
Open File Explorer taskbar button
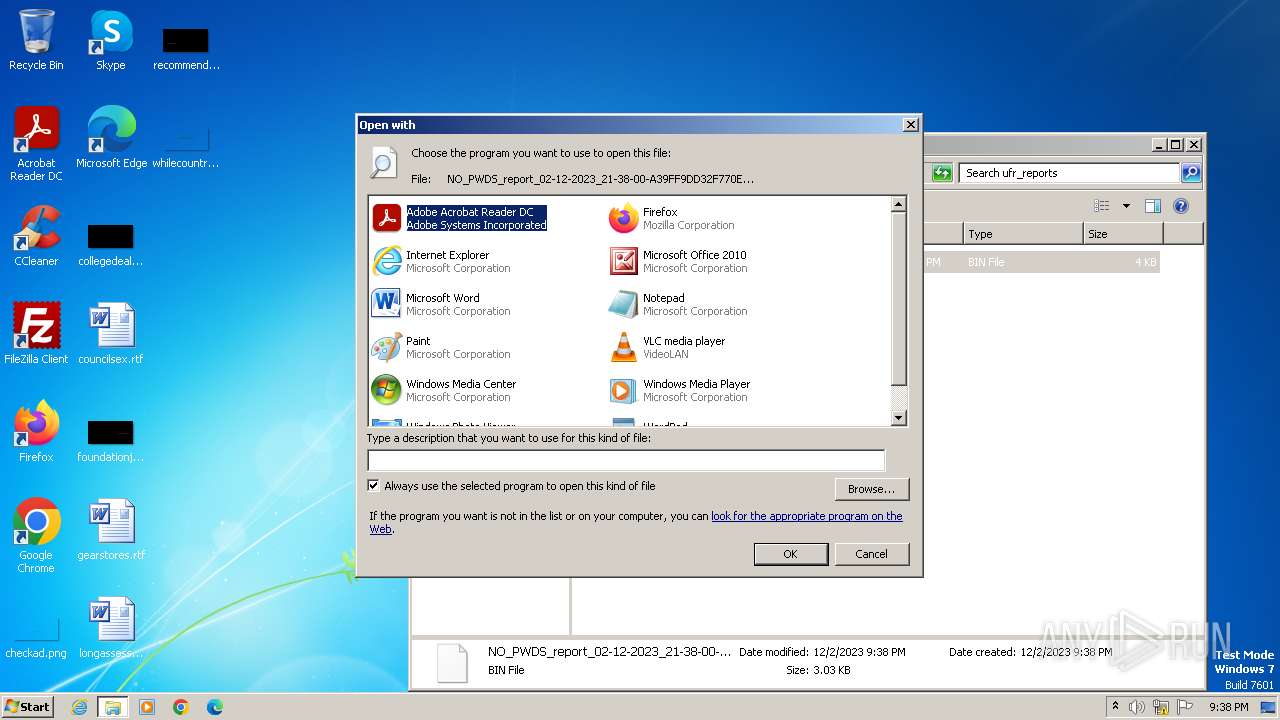112,707
